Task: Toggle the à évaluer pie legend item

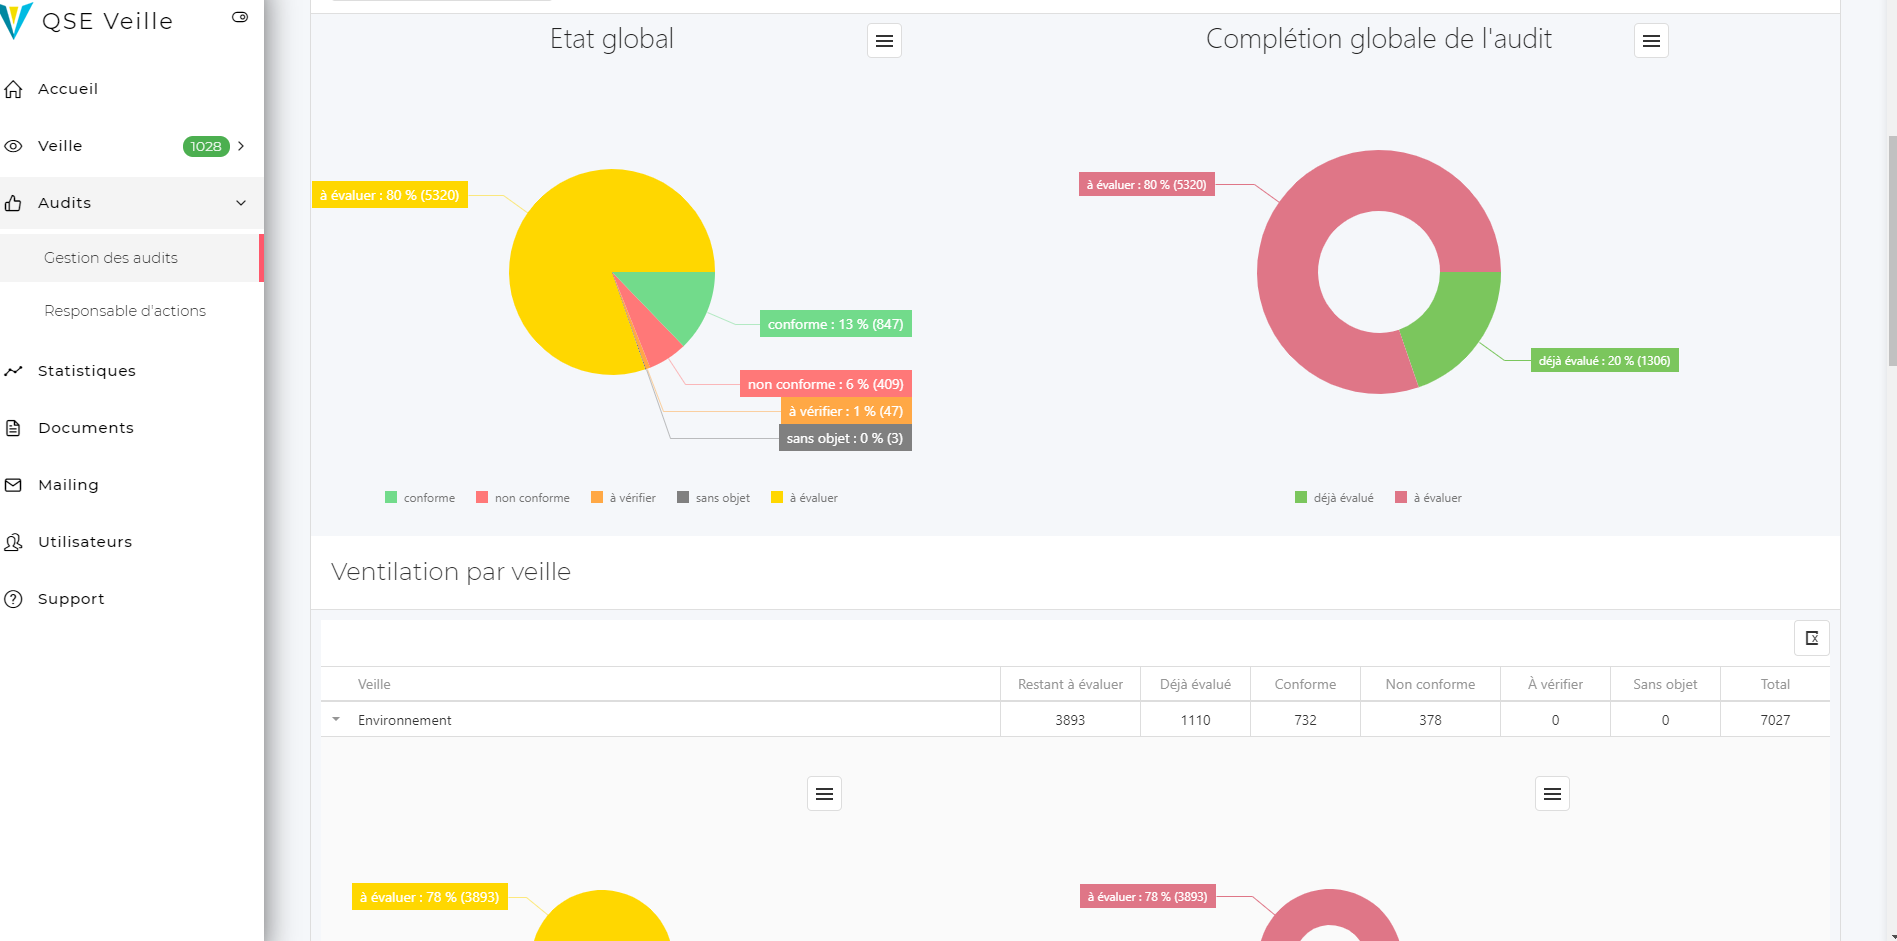Action: click(x=805, y=498)
